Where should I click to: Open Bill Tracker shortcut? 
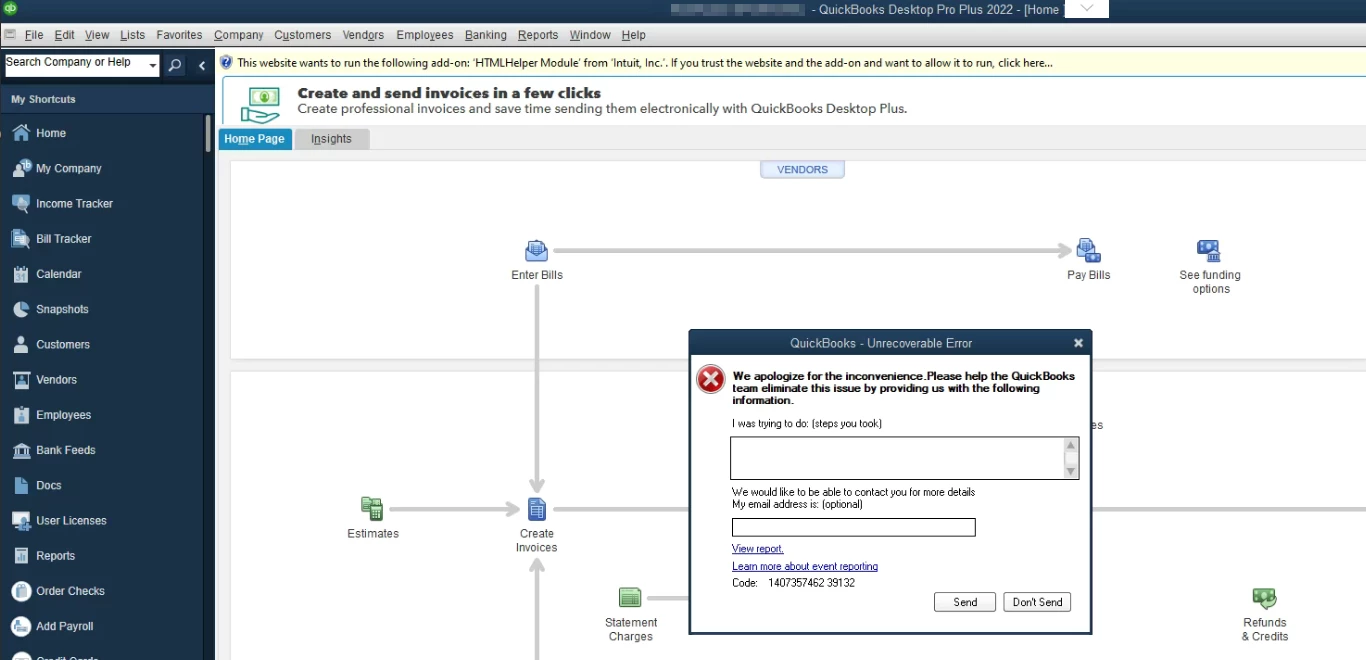(x=63, y=239)
